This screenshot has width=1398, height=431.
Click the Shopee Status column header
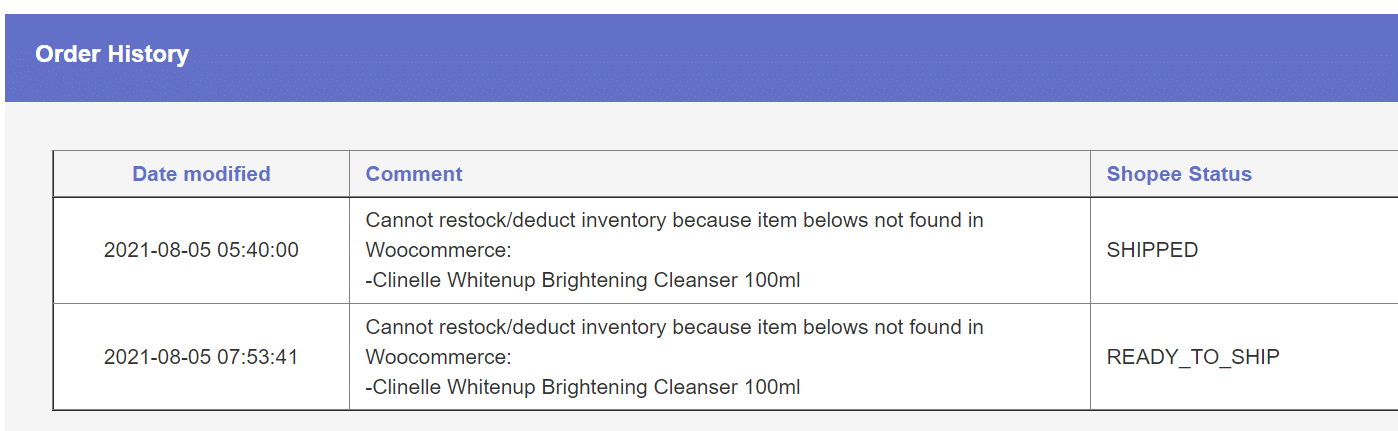pyautogui.click(x=1179, y=174)
